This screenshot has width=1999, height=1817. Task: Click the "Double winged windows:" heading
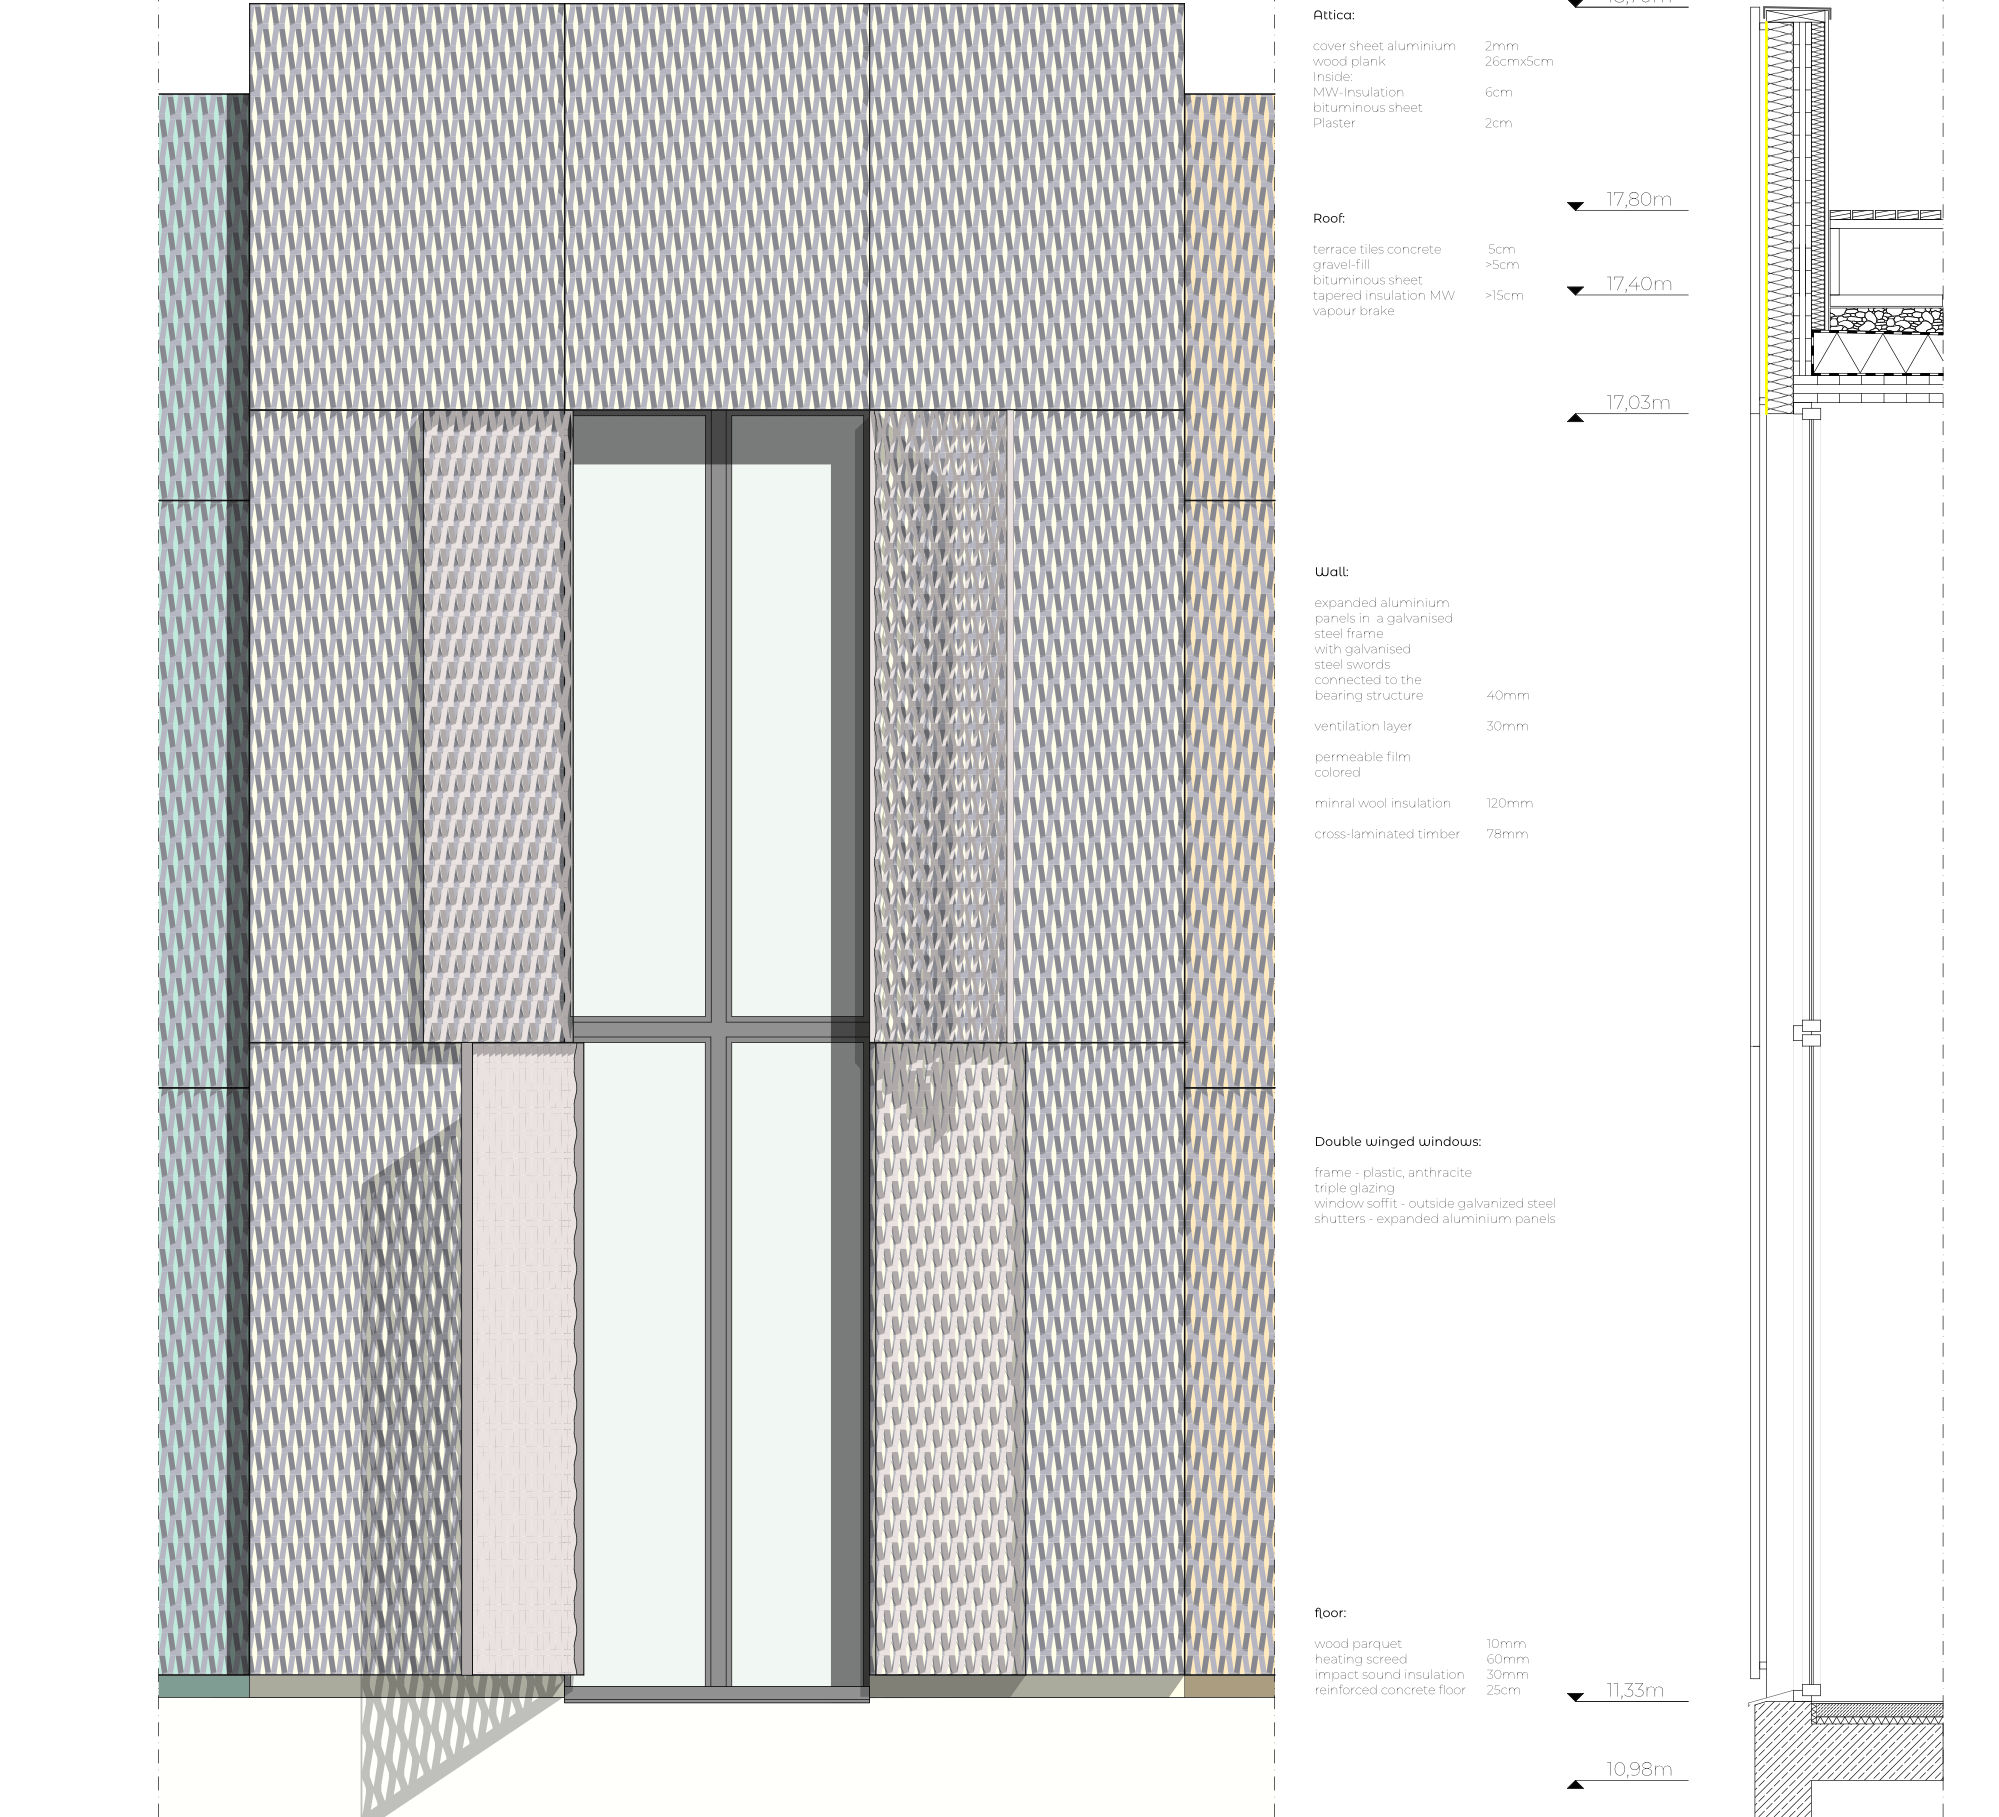click(x=1397, y=1141)
